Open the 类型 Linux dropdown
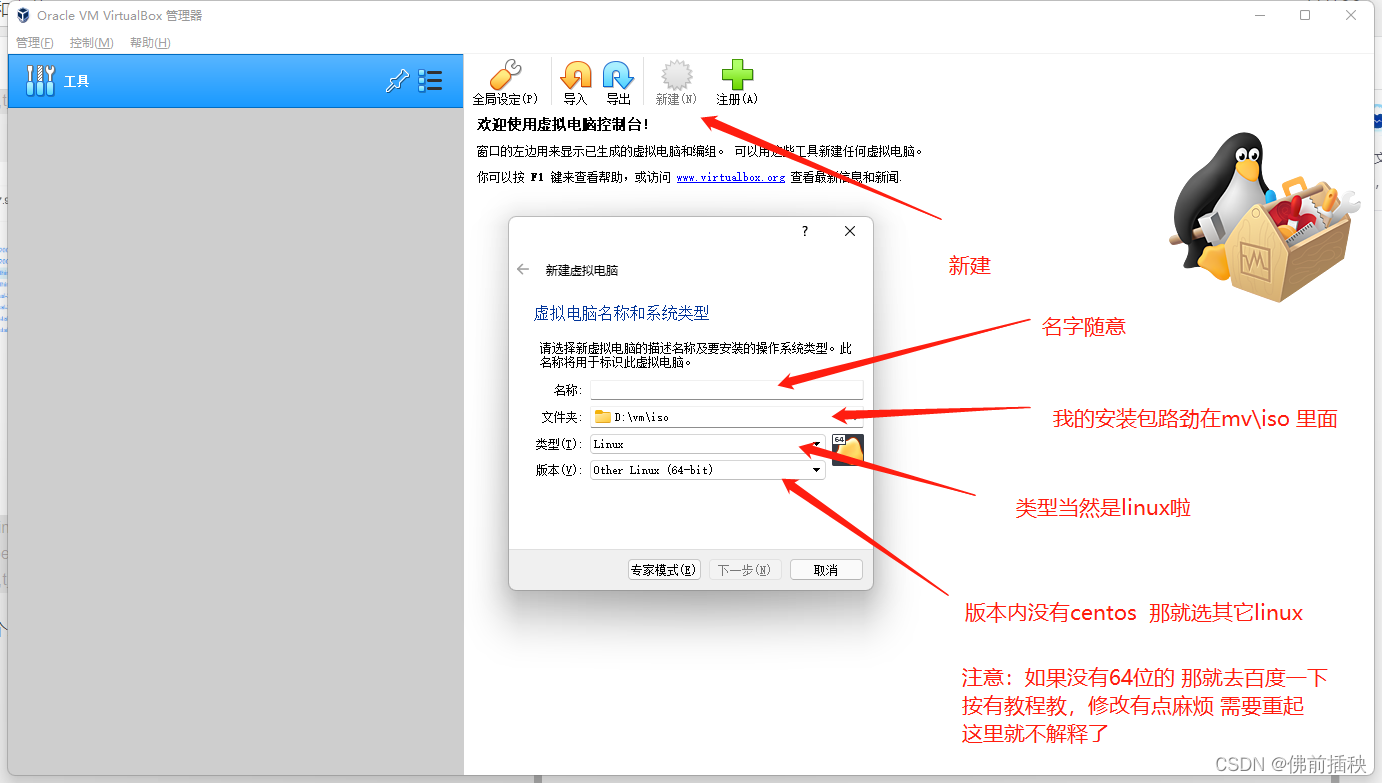The width and height of the screenshot is (1382, 783). (708, 444)
